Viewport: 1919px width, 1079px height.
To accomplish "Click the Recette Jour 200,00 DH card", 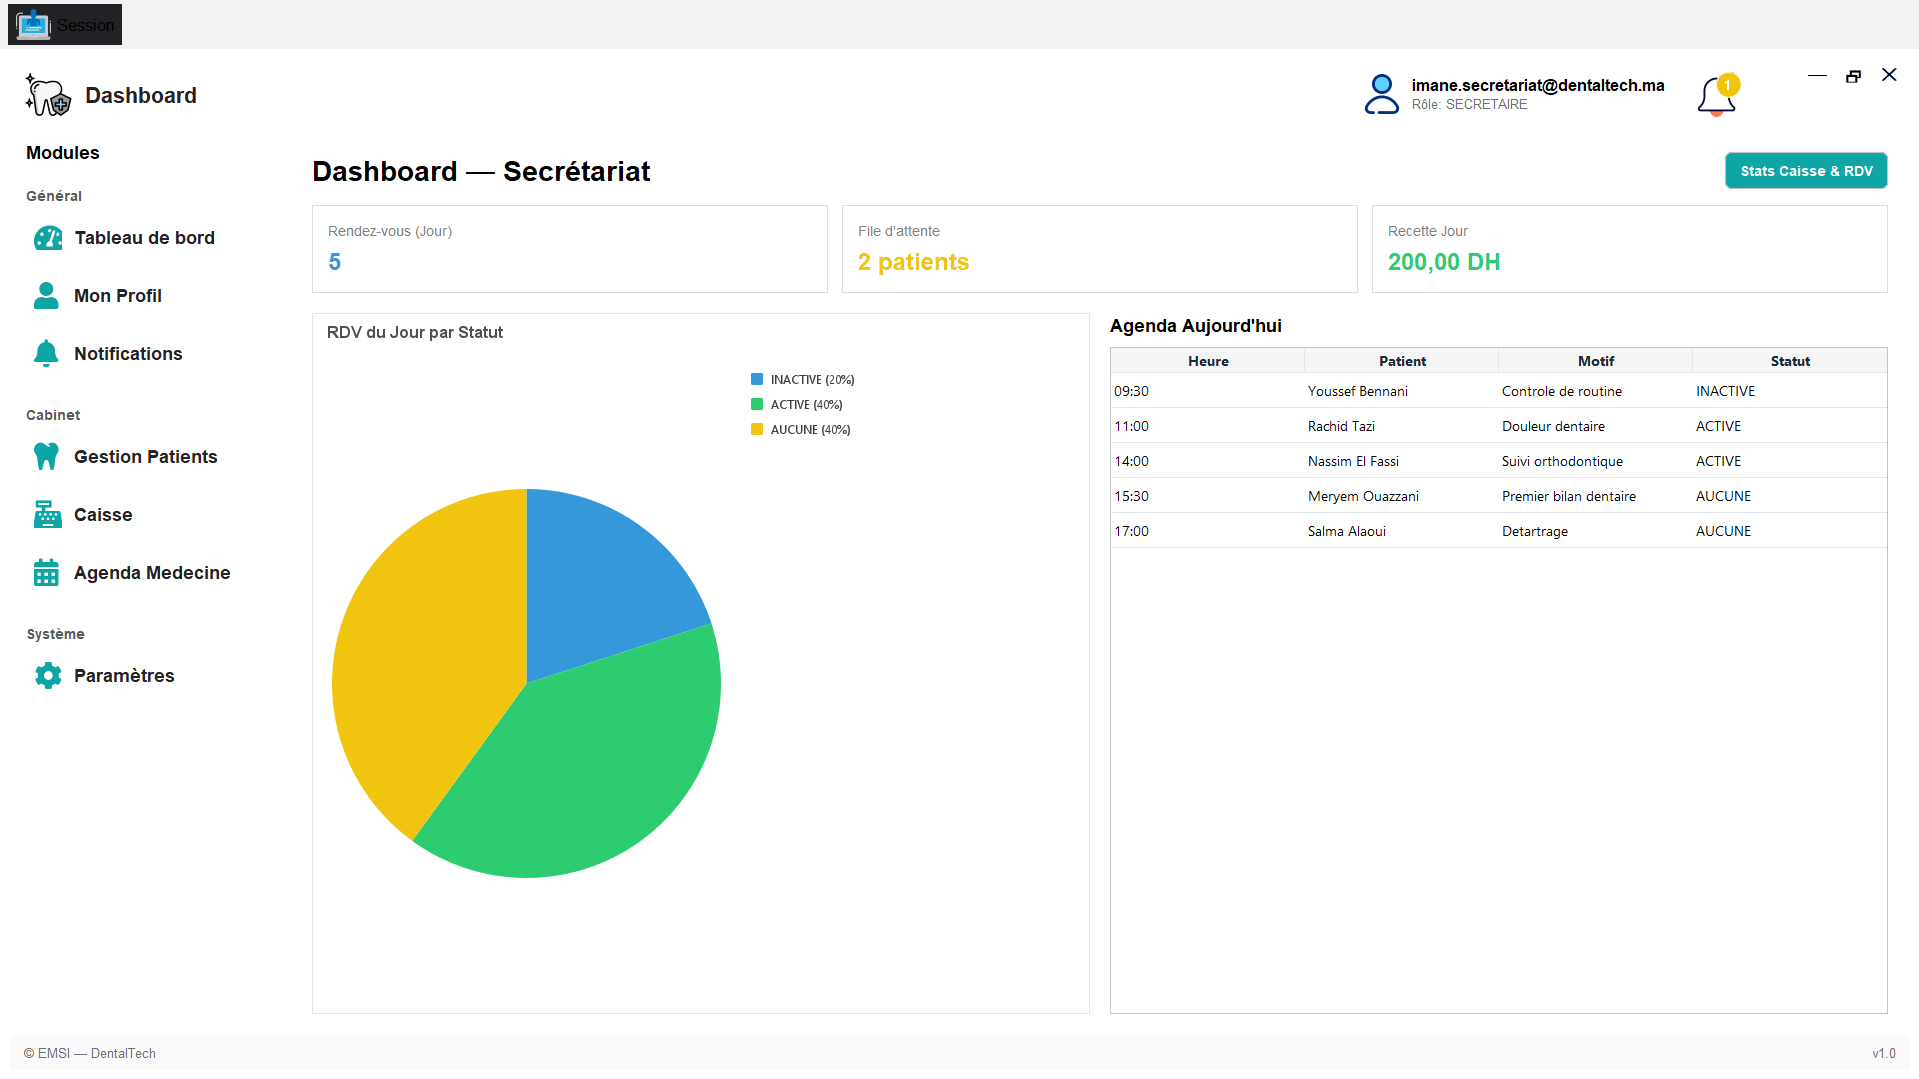I will 1630,249.
